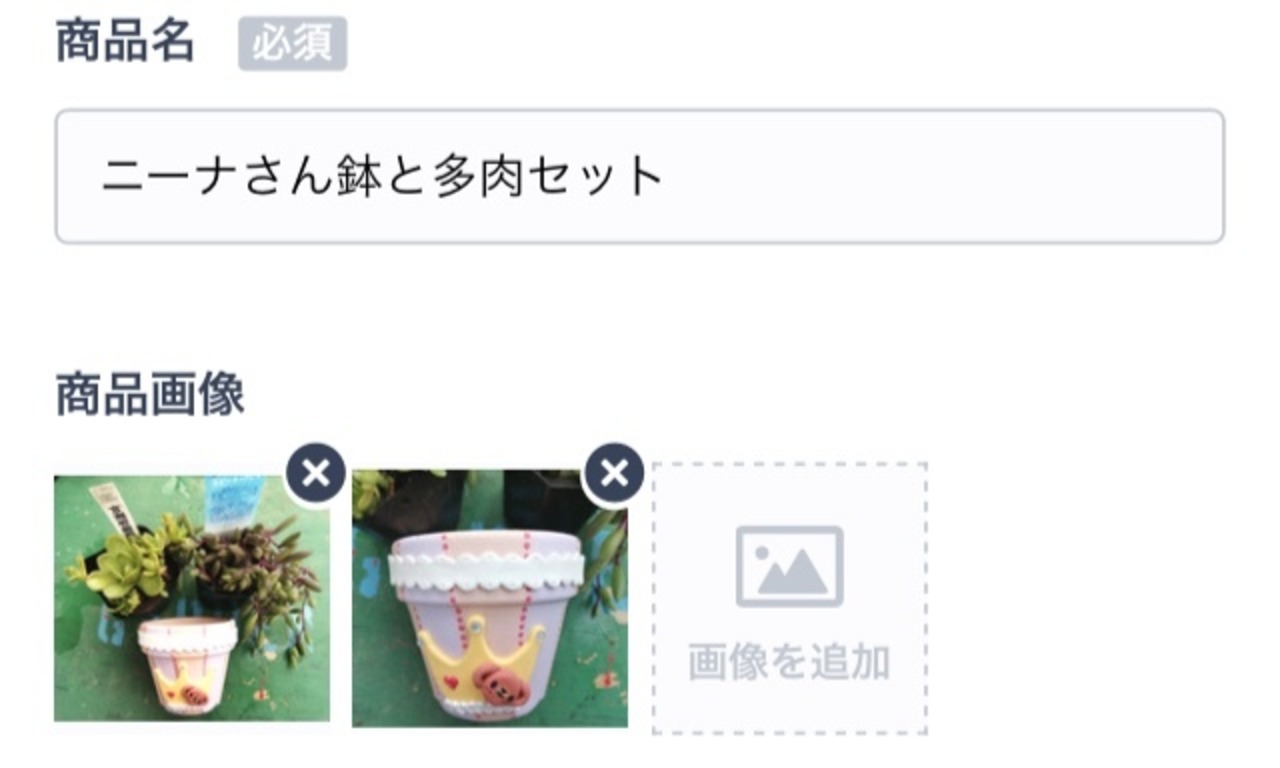Viewport: 1280px width, 768px height.
Task: Remove the second product image of the crown pot
Action: coord(614,473)
